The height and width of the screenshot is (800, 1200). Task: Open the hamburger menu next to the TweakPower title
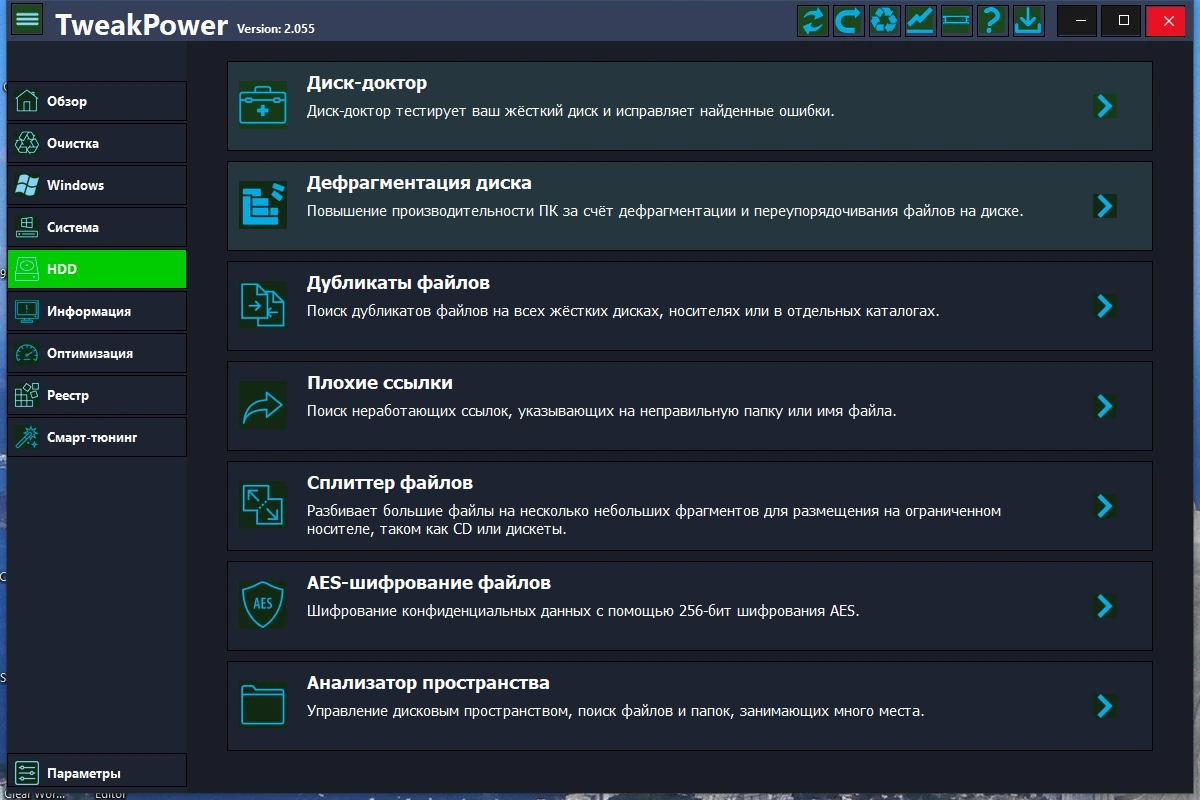click(x=27, y=20)
